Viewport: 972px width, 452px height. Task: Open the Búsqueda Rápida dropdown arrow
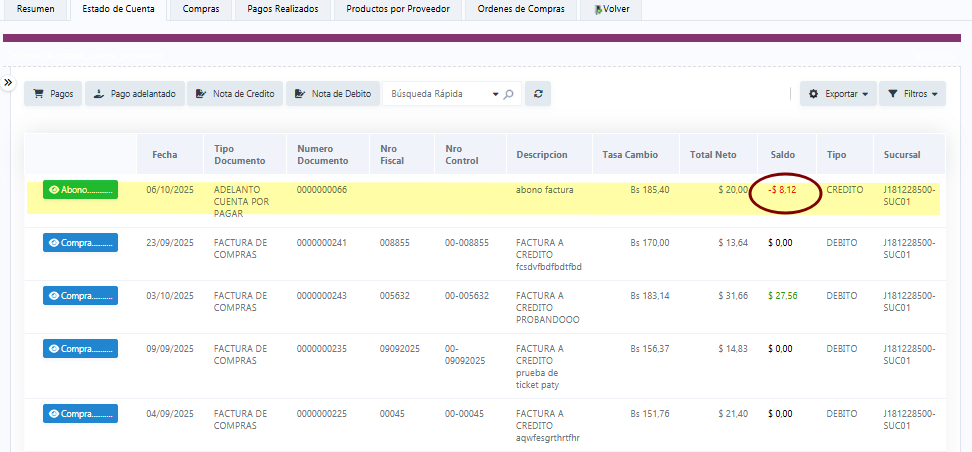[495, 94]
